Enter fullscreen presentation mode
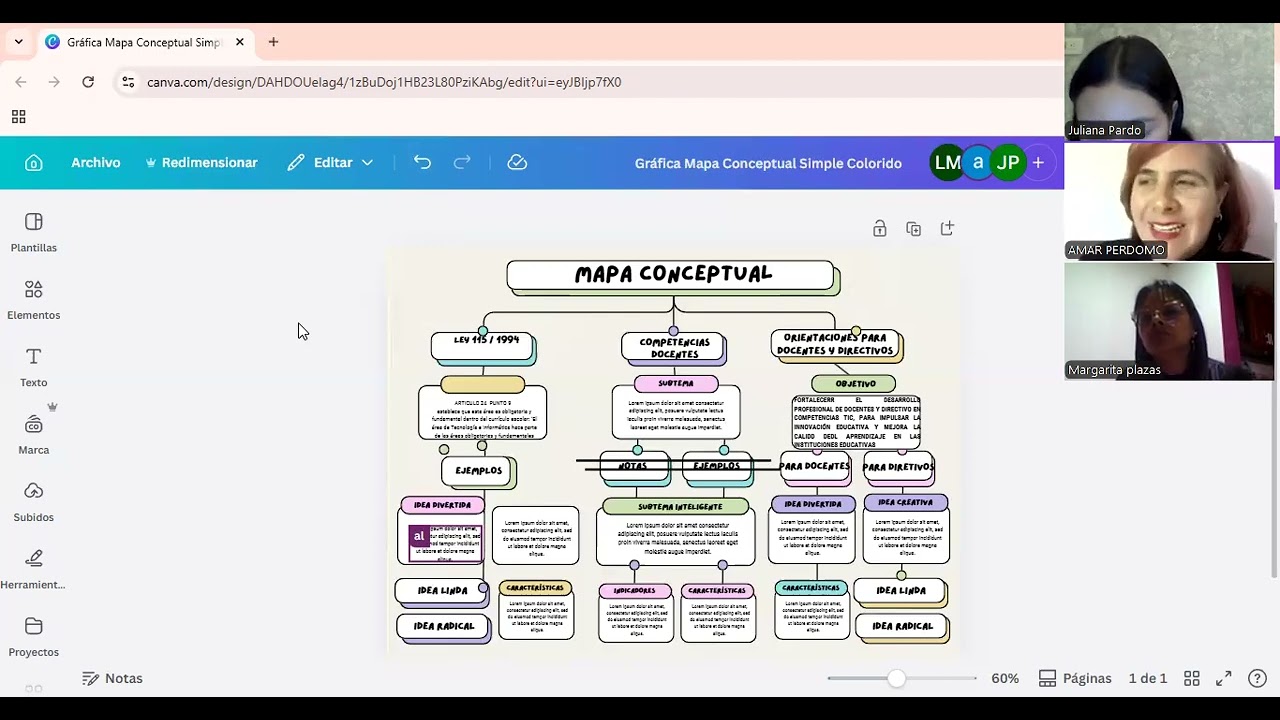1280x720 pixels. (1223, 678)
